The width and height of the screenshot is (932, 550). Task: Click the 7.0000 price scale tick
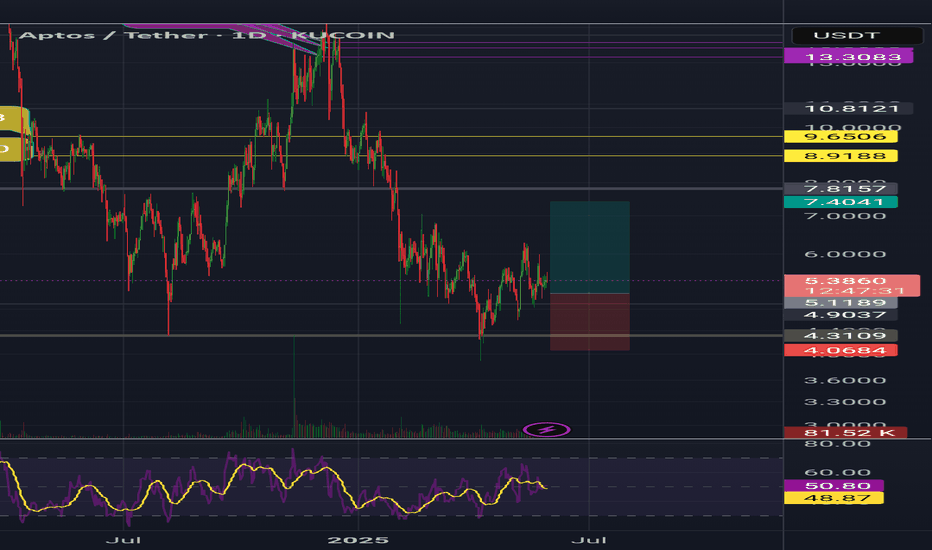coord(845,216)
